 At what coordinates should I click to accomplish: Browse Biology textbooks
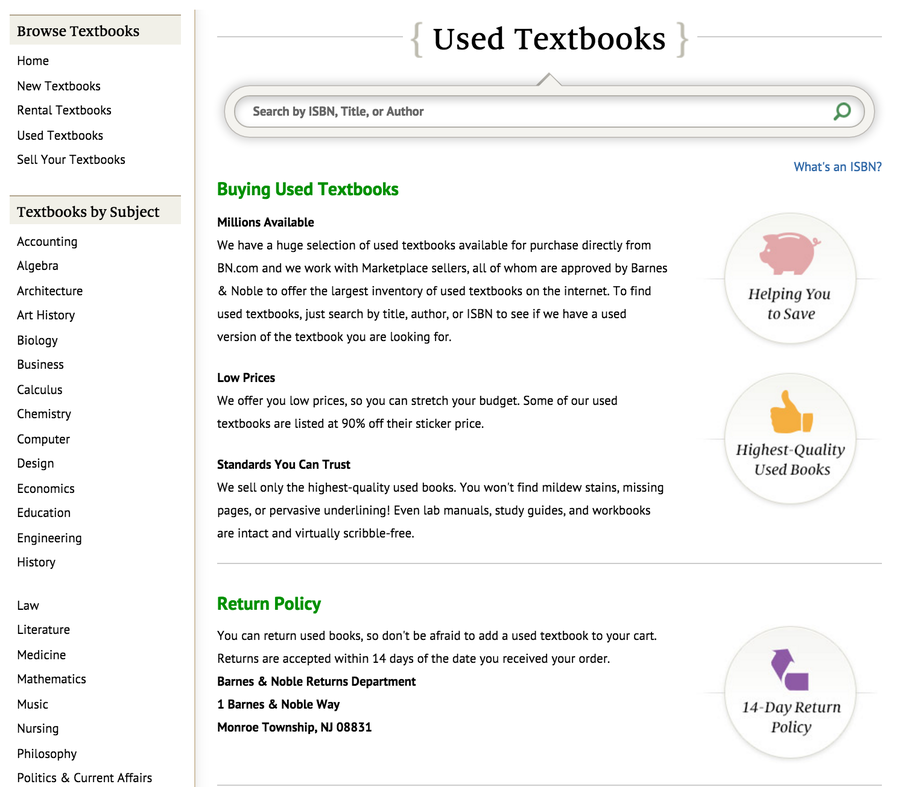pos(37,340)
